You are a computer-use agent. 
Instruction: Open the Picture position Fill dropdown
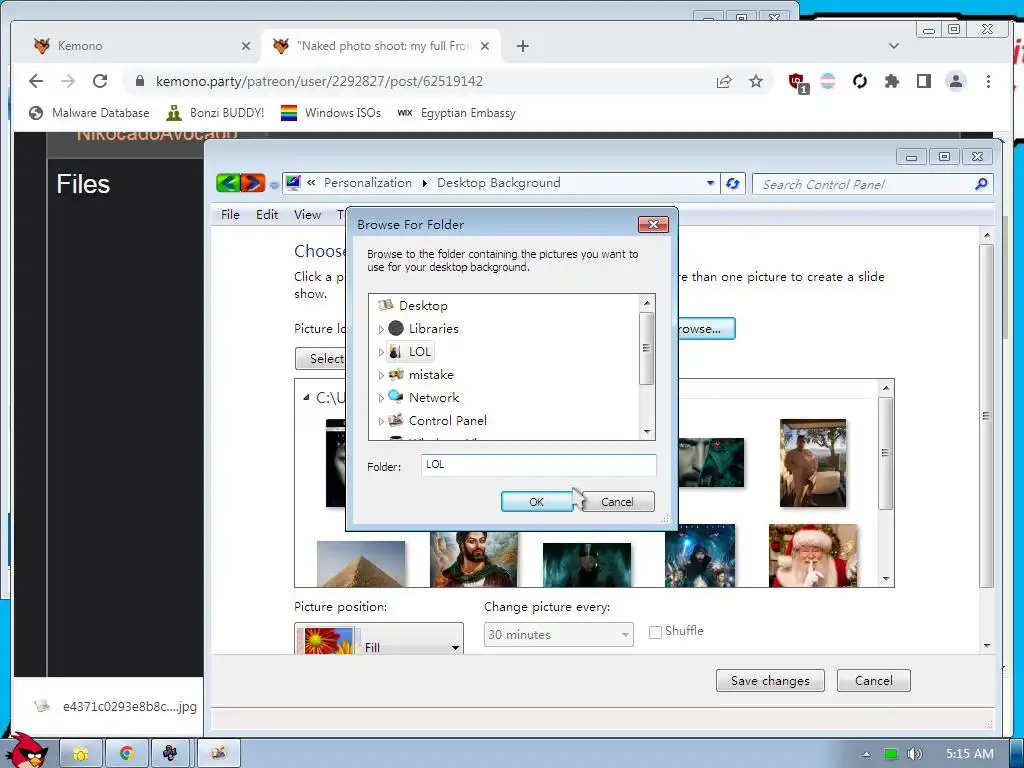click(x=379, y=639)
